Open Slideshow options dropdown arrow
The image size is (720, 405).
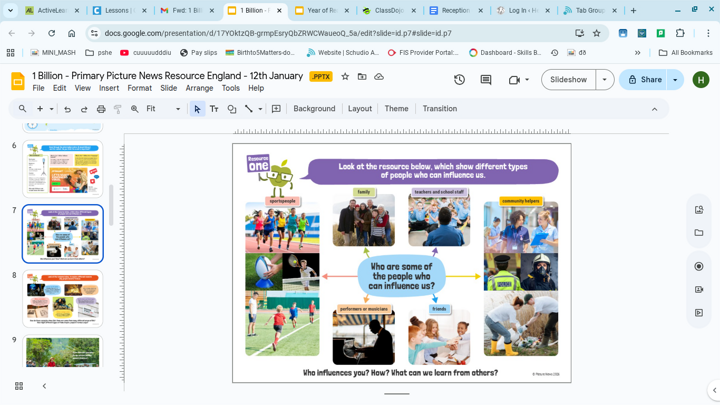pos(604,80)
